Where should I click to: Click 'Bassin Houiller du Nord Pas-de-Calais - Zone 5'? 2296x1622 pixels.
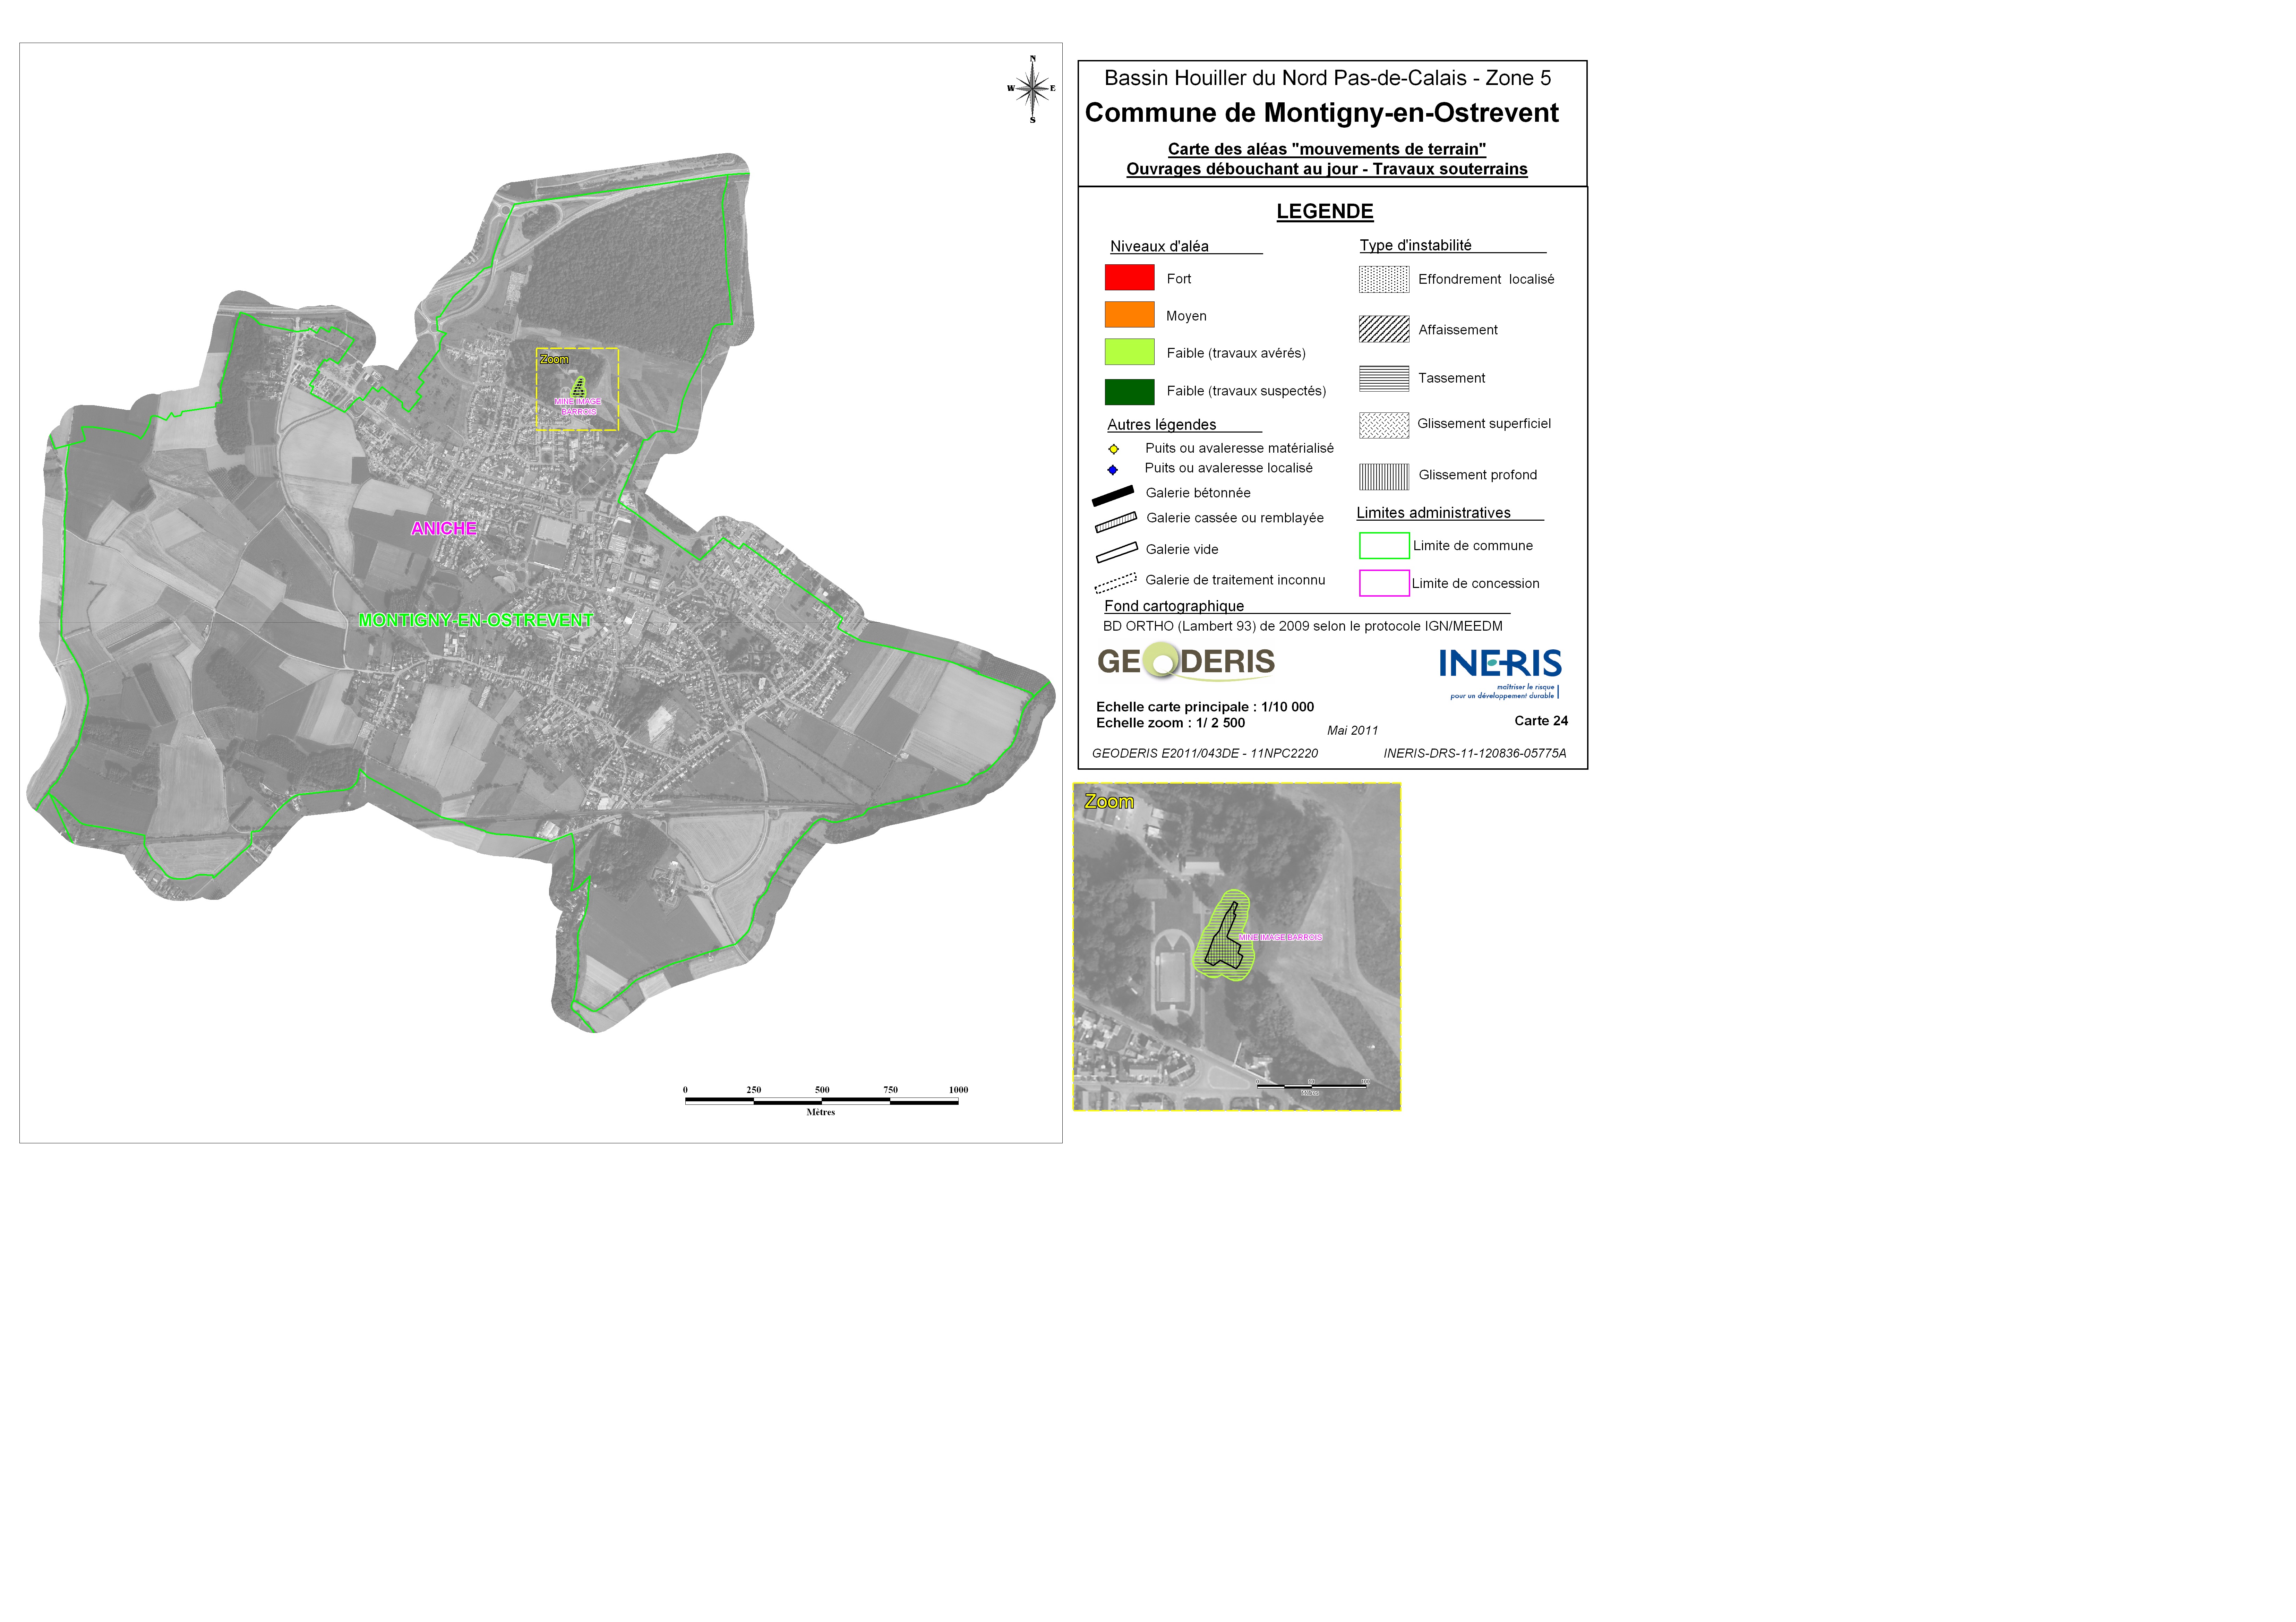(x=1328, y=78)
